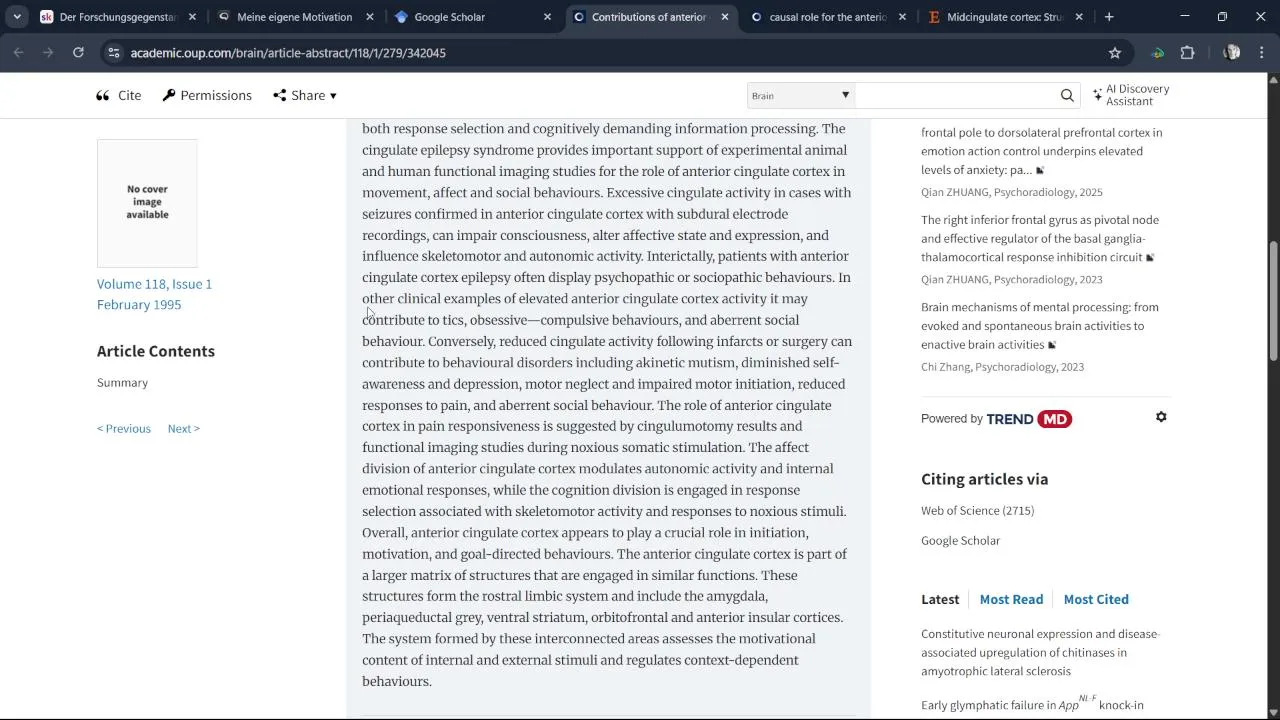Go to Previous article

pyautogui.click(x=124, y=428)
